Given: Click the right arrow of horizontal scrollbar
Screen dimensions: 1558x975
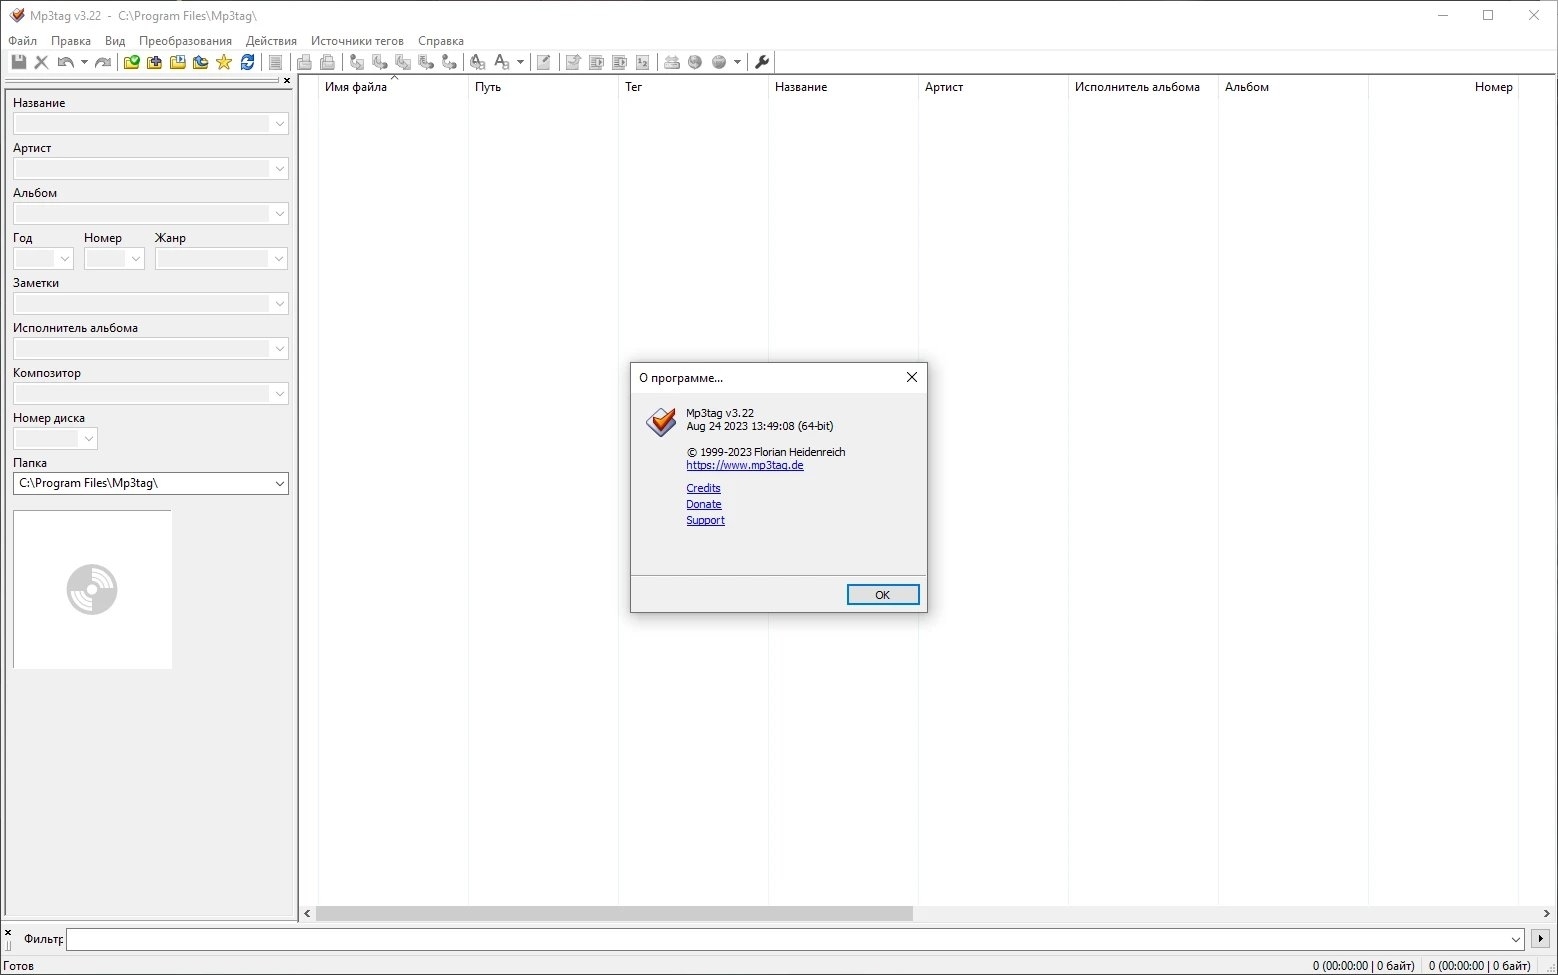Looking at the screenshot, I should (x=1547, y=913).
